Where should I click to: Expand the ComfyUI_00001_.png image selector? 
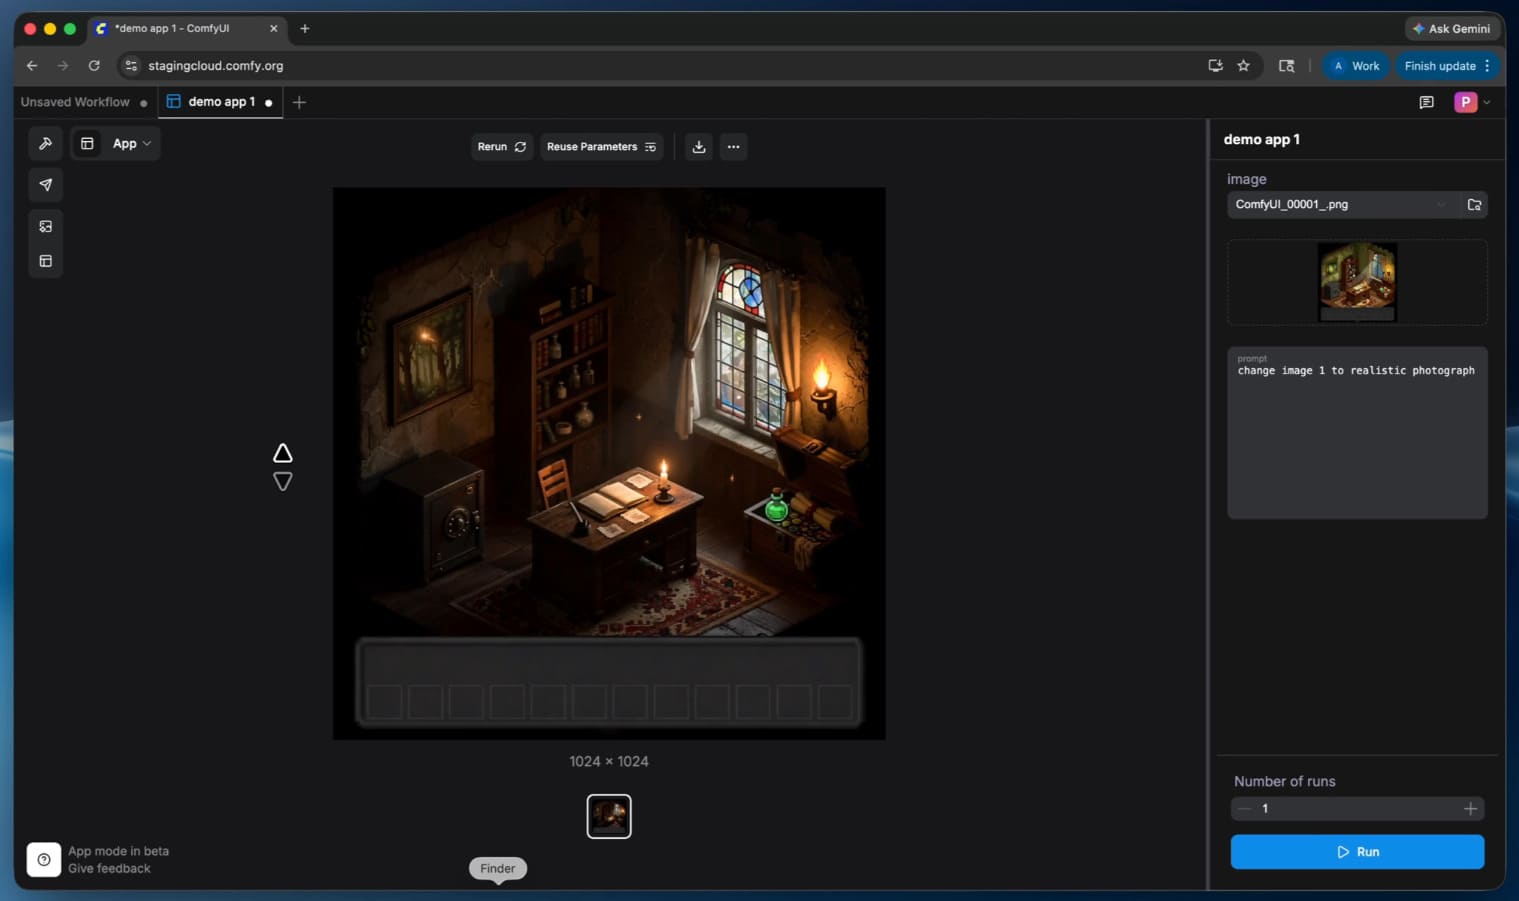coord(1440,204)
